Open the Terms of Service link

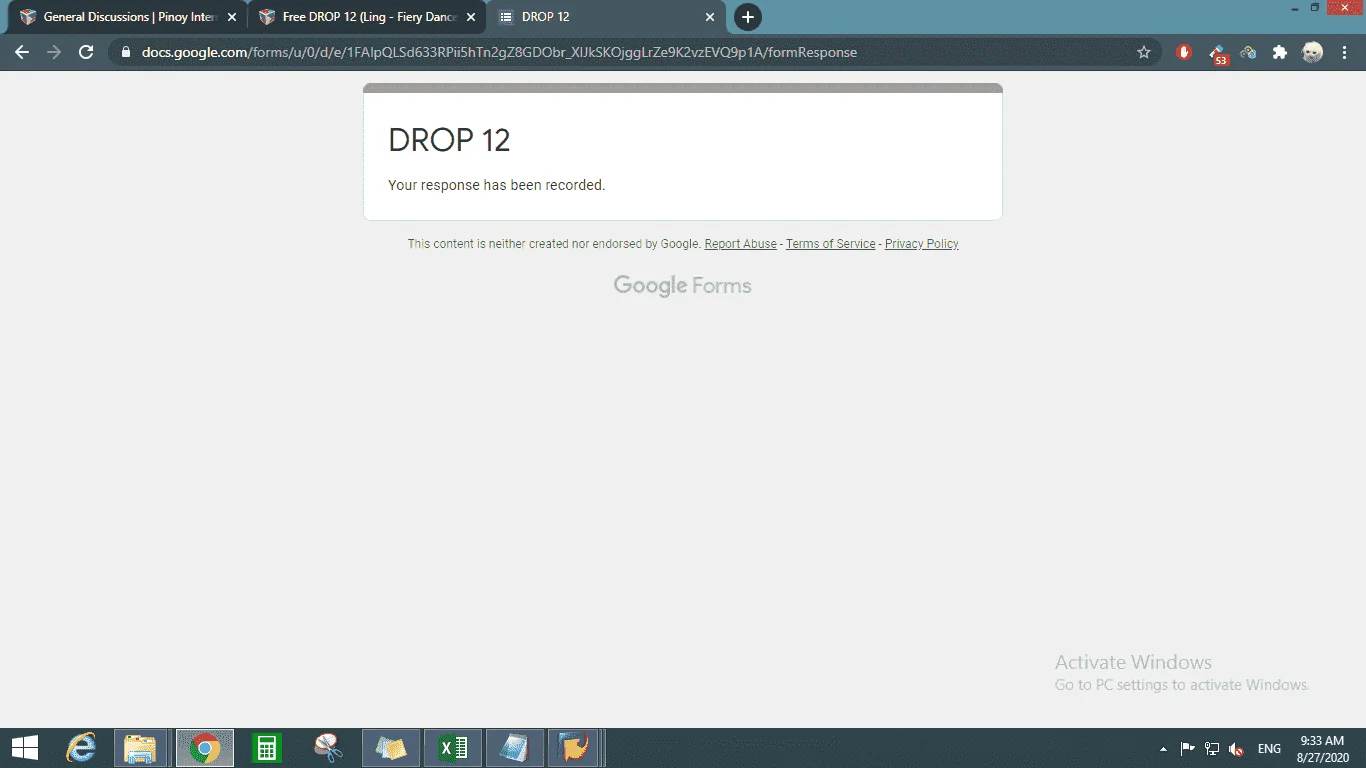point(830,244)
